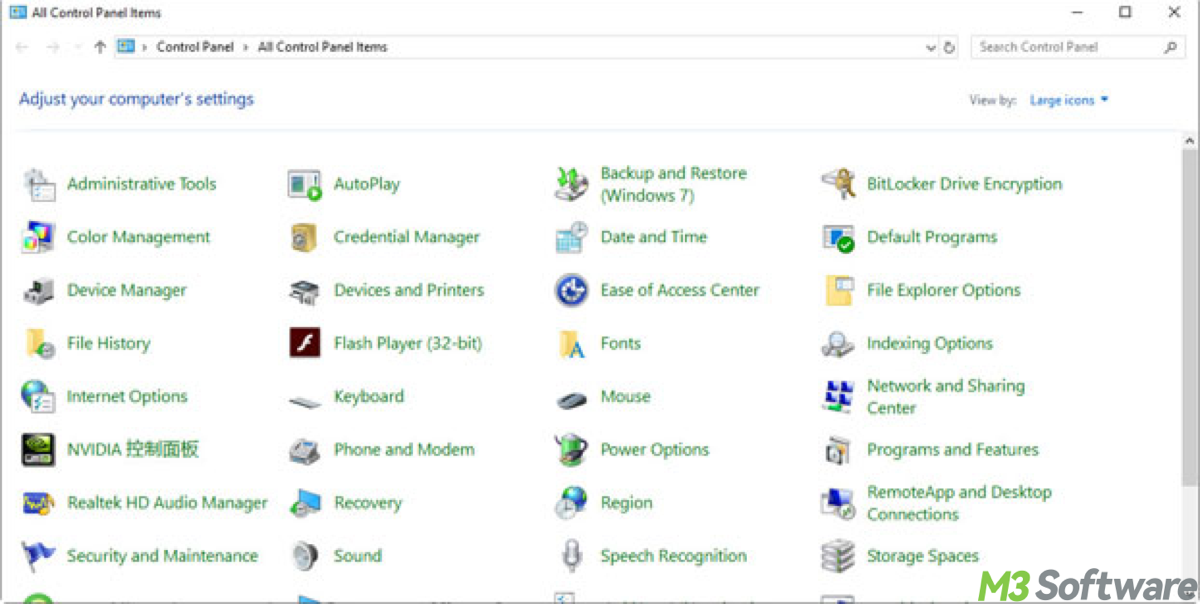1200x604 pixels.
Task: Open Device Manager icon
Action: click(x=38, y=290)
